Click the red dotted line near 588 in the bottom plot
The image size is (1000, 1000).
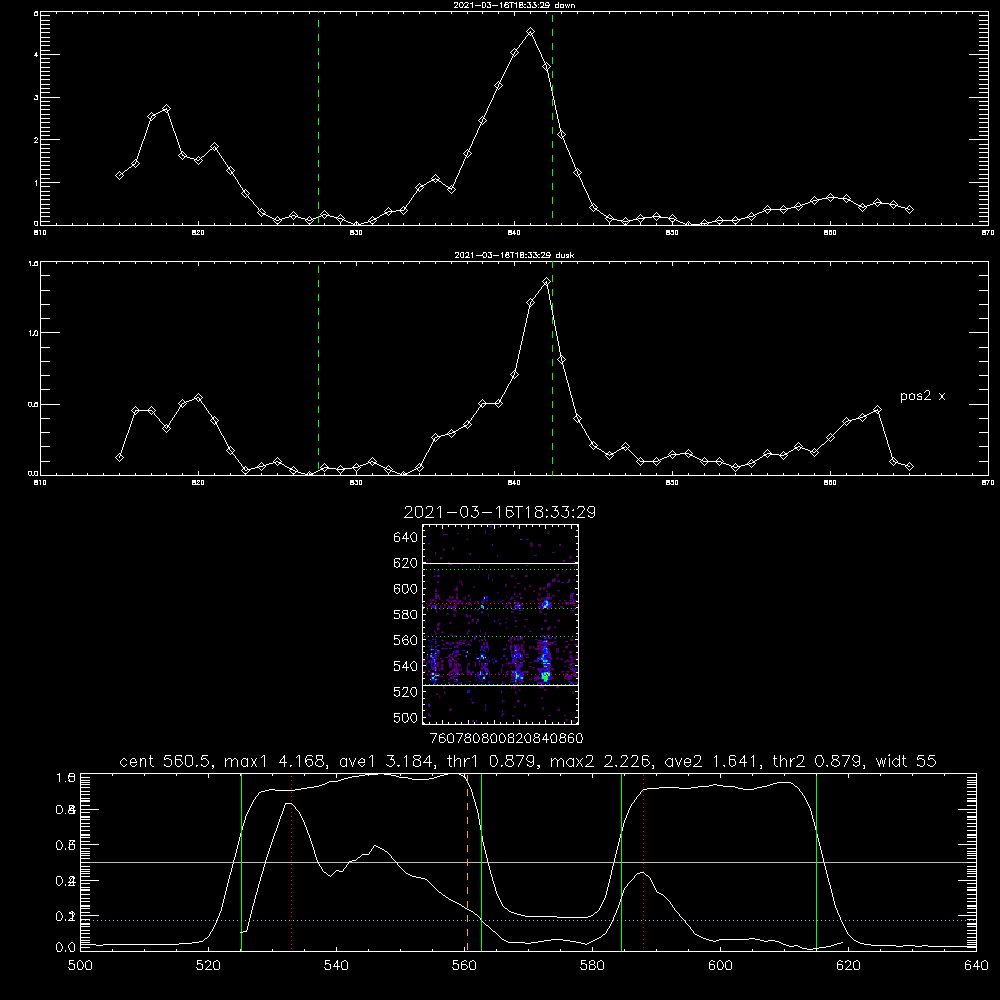point(643,861)
